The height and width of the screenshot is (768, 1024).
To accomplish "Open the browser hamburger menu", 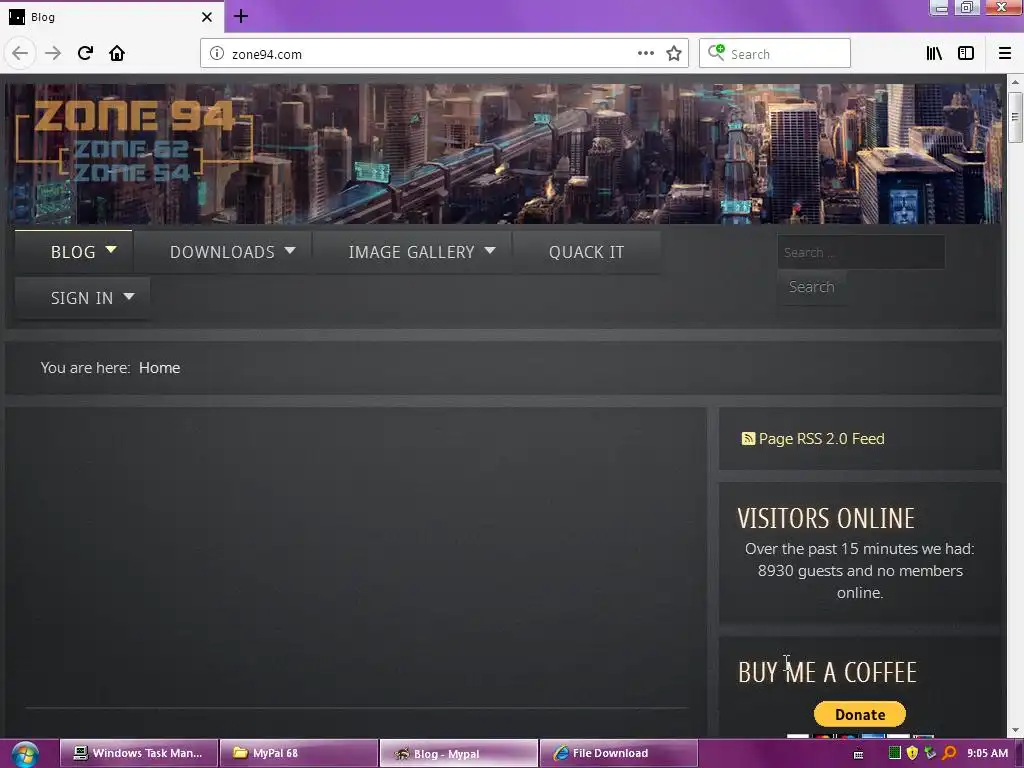I will (1005, 54).
